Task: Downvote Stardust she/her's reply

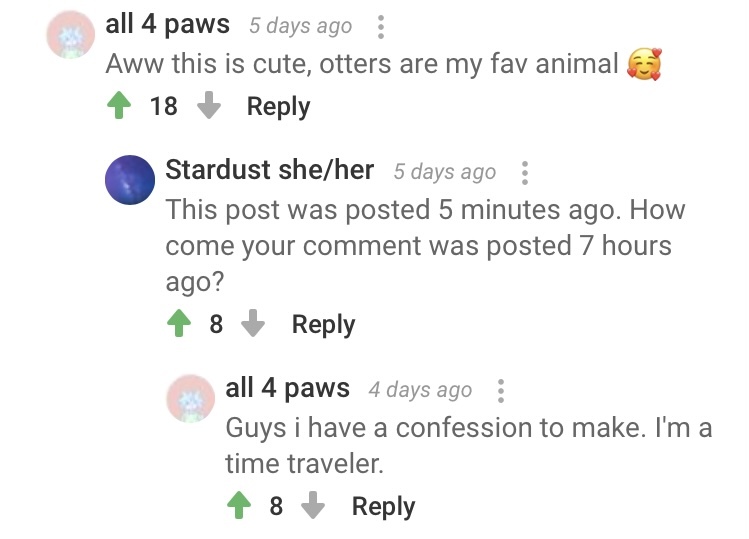Action: pyautogui.click(x=254, y=324)
